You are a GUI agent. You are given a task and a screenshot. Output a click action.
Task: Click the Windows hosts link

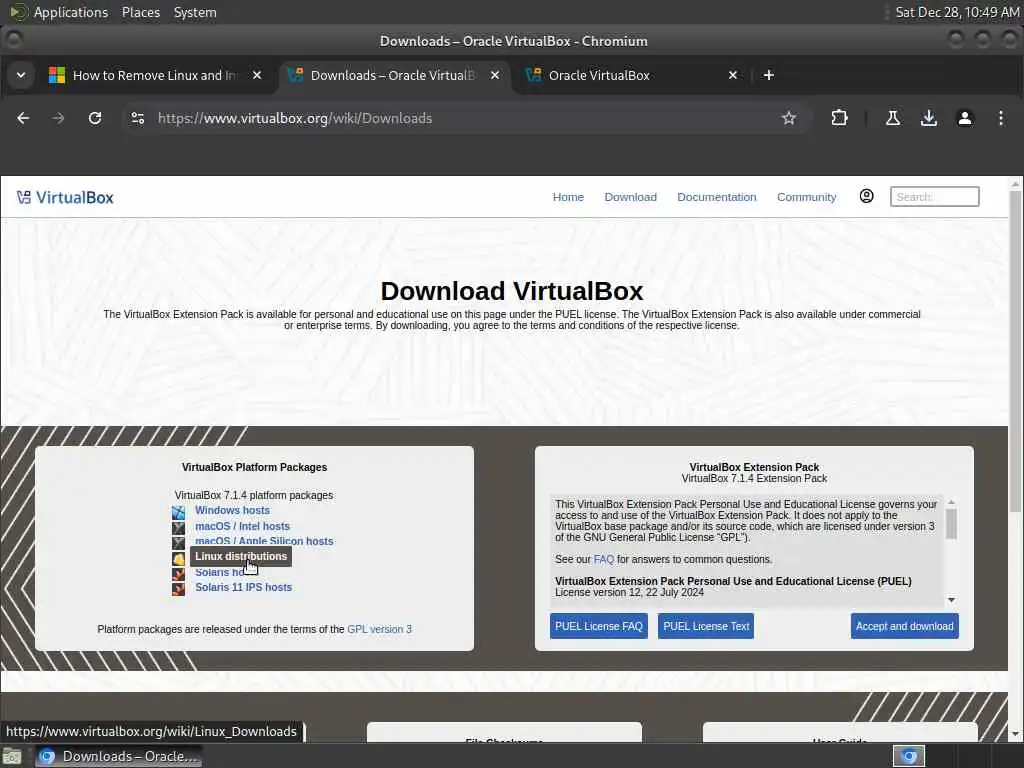tap(232, 510)
